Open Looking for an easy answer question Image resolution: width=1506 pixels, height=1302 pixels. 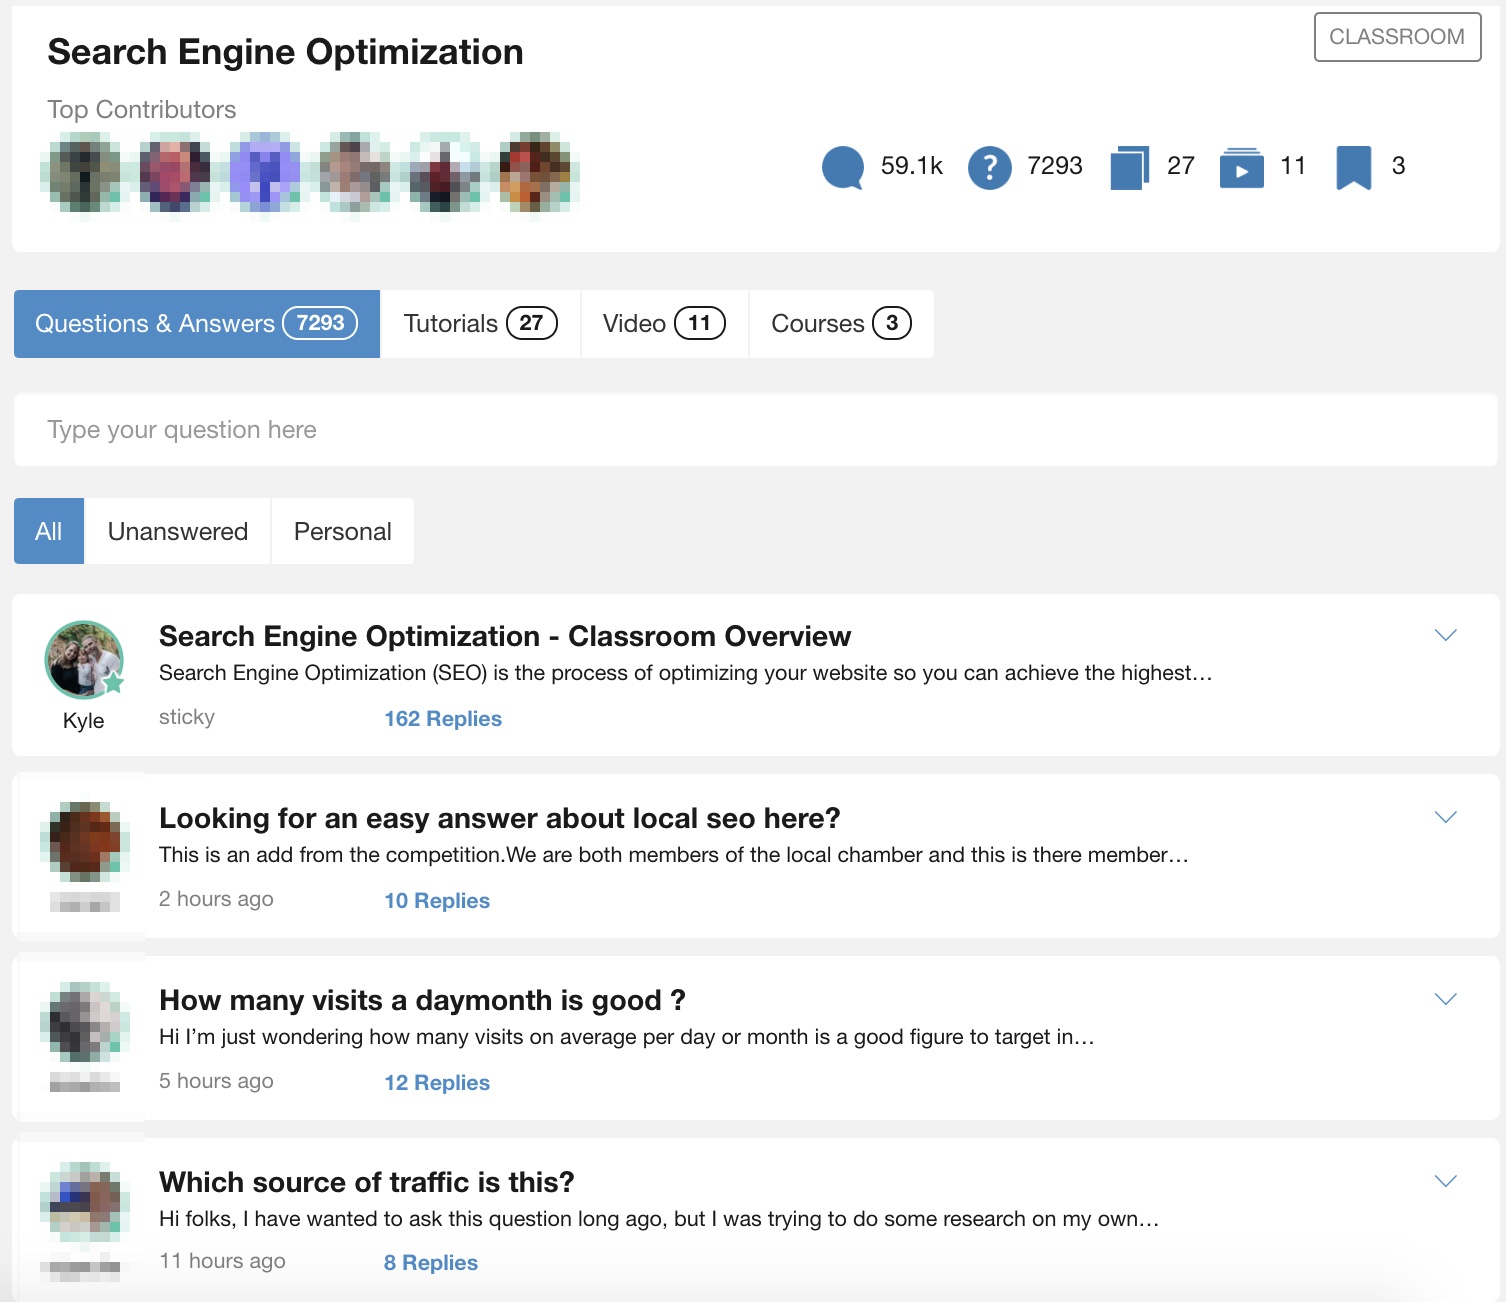(x=500, y=818)
